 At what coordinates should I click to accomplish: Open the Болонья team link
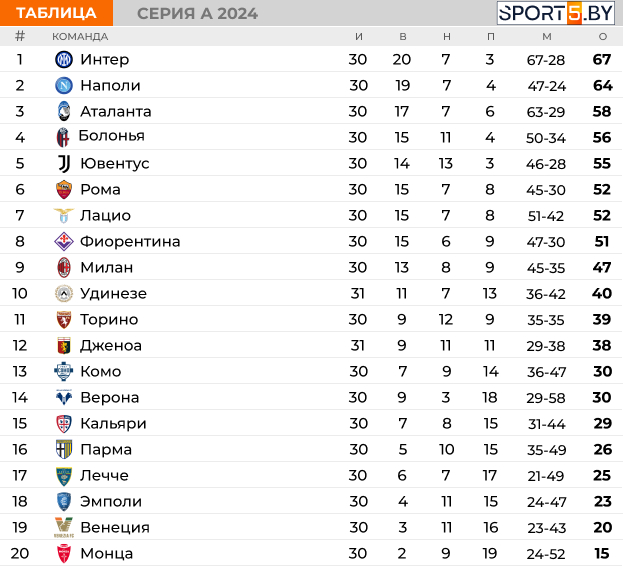(x=112, y=136)
